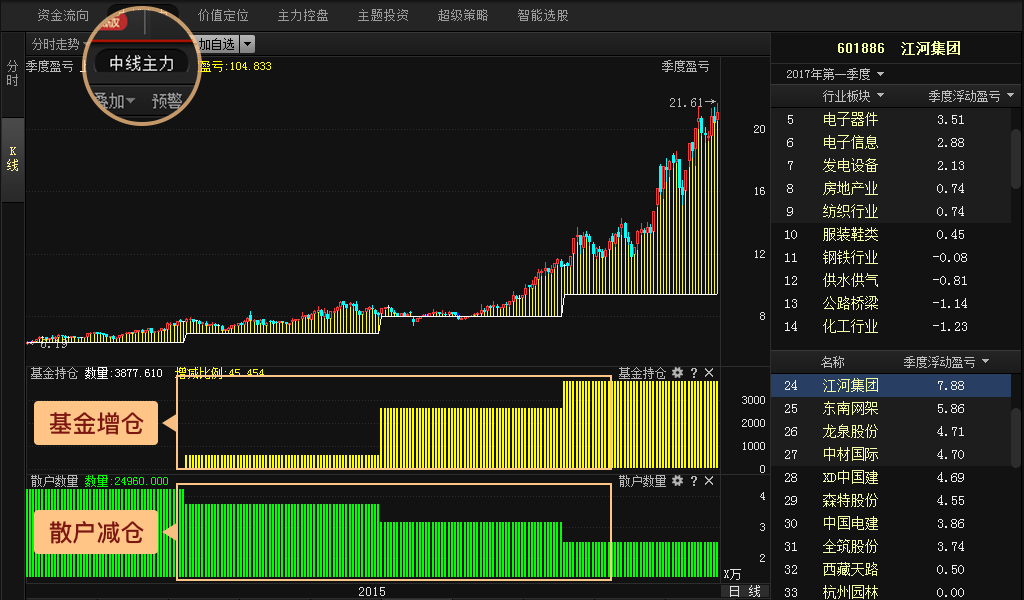The image size is (1024, 600).
Task: Open settings gear of 散户数量 panel
Action: pyautogui.click(x=677, y=481)
